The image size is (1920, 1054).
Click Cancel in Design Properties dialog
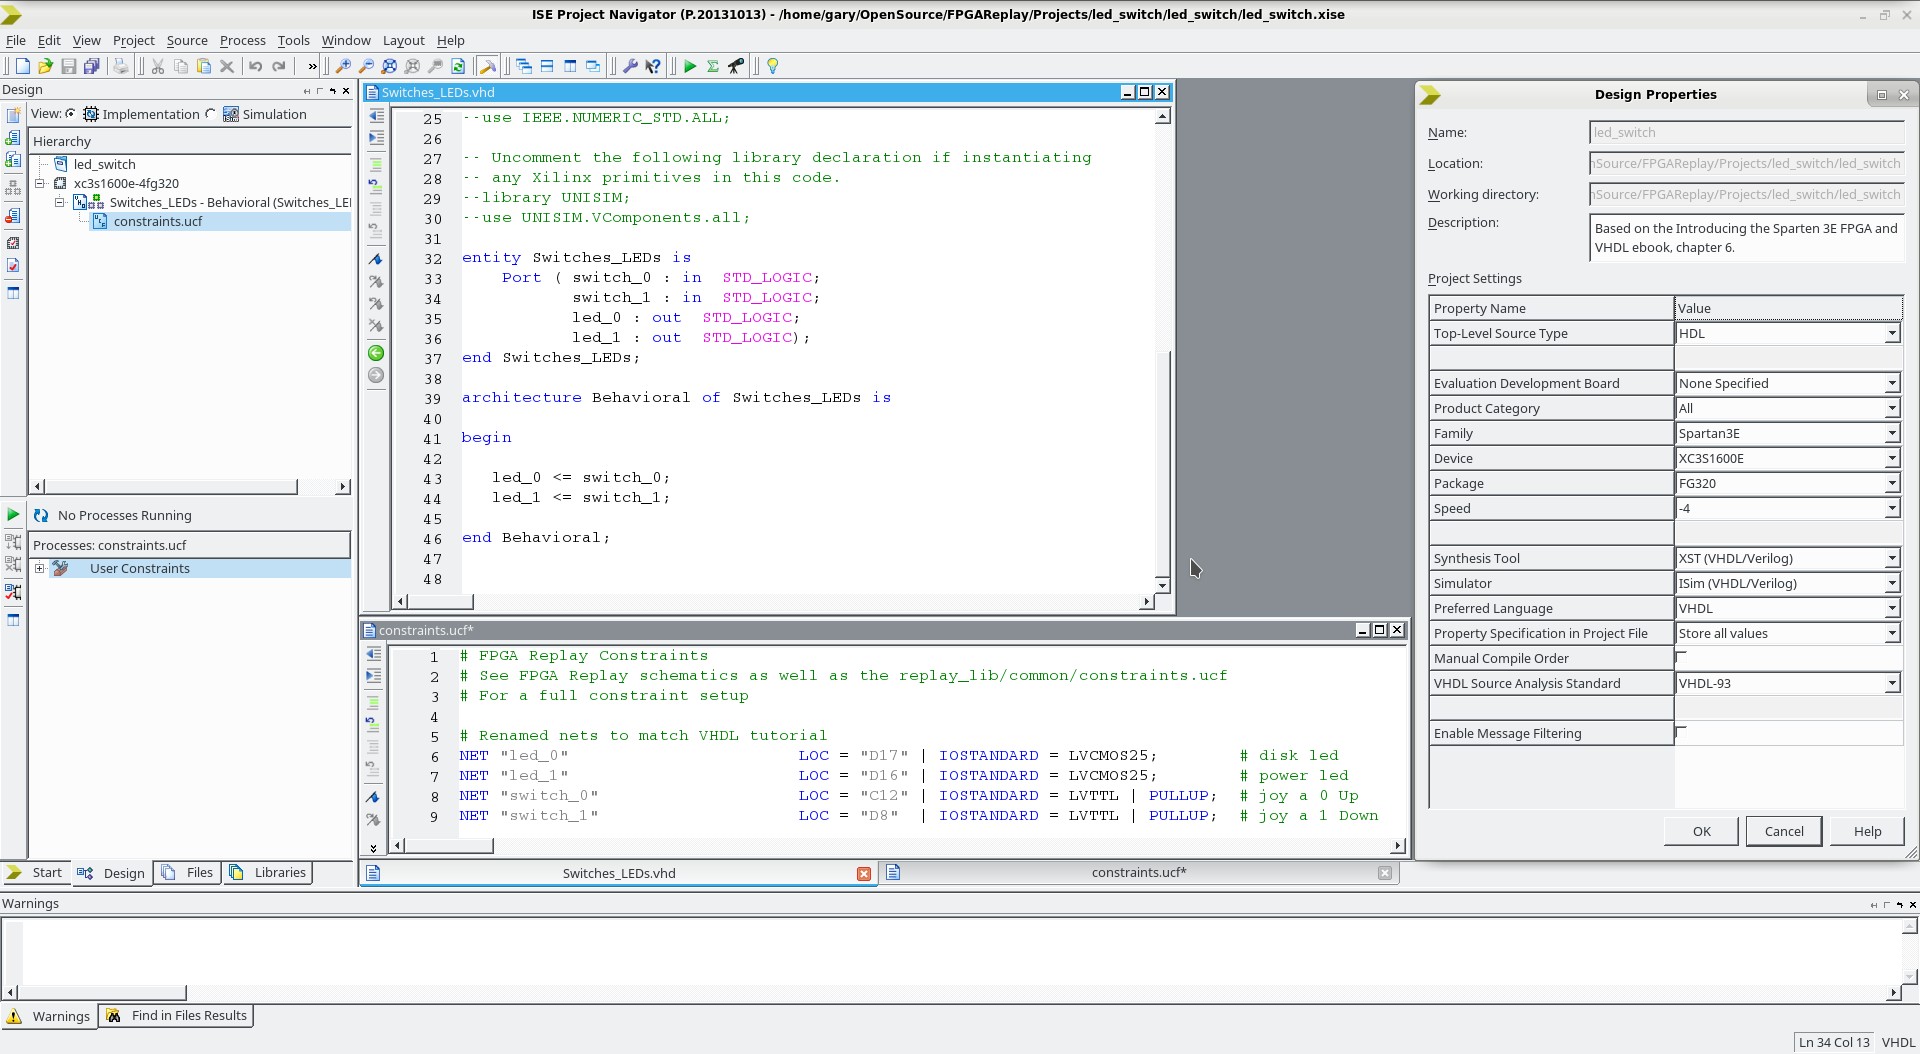pos(1783,831)
